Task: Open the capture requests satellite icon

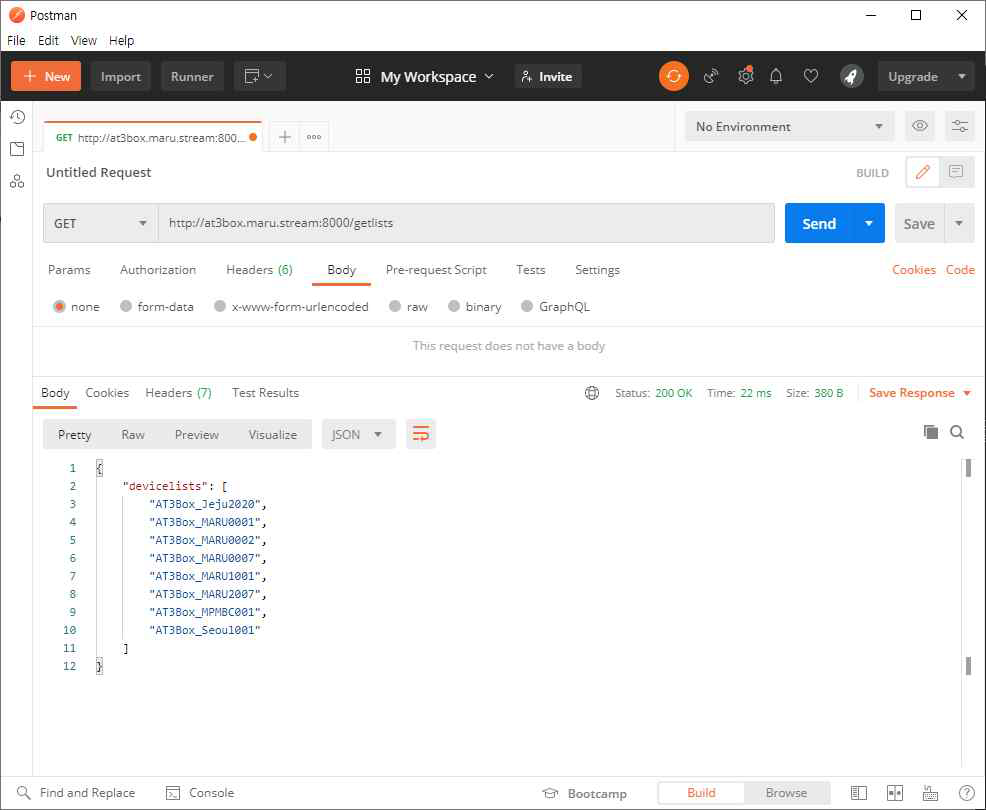Action: [x=711, y=77]
